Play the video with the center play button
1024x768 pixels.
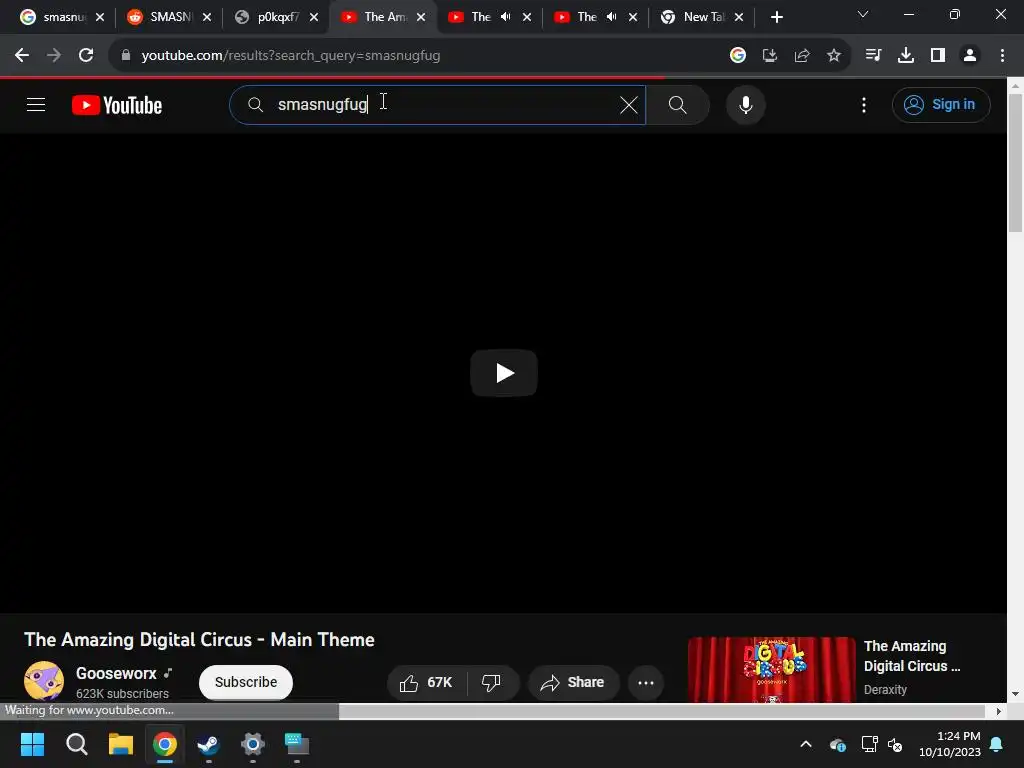click(x=504, y=373)
